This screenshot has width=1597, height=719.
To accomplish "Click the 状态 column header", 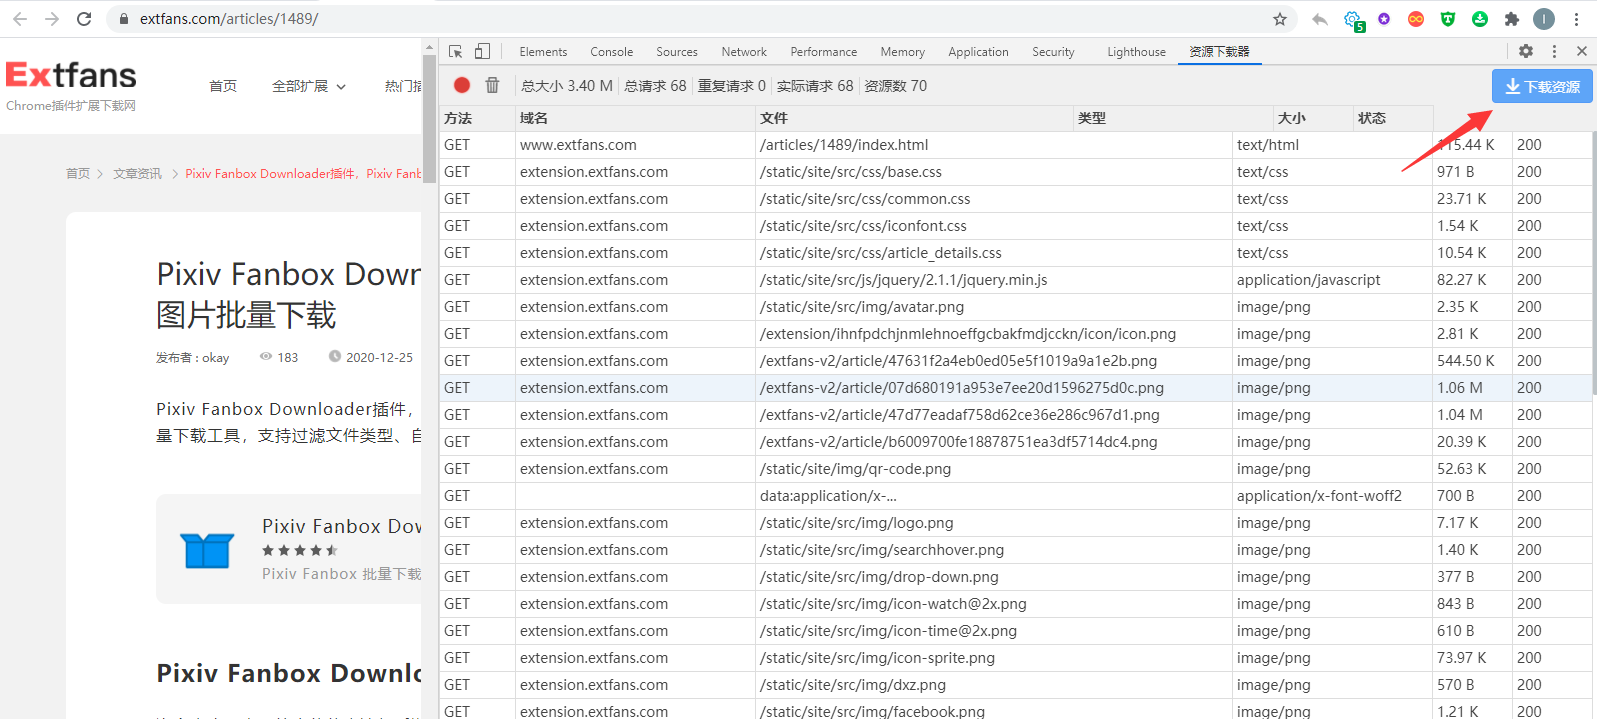I will point(1393,118).
